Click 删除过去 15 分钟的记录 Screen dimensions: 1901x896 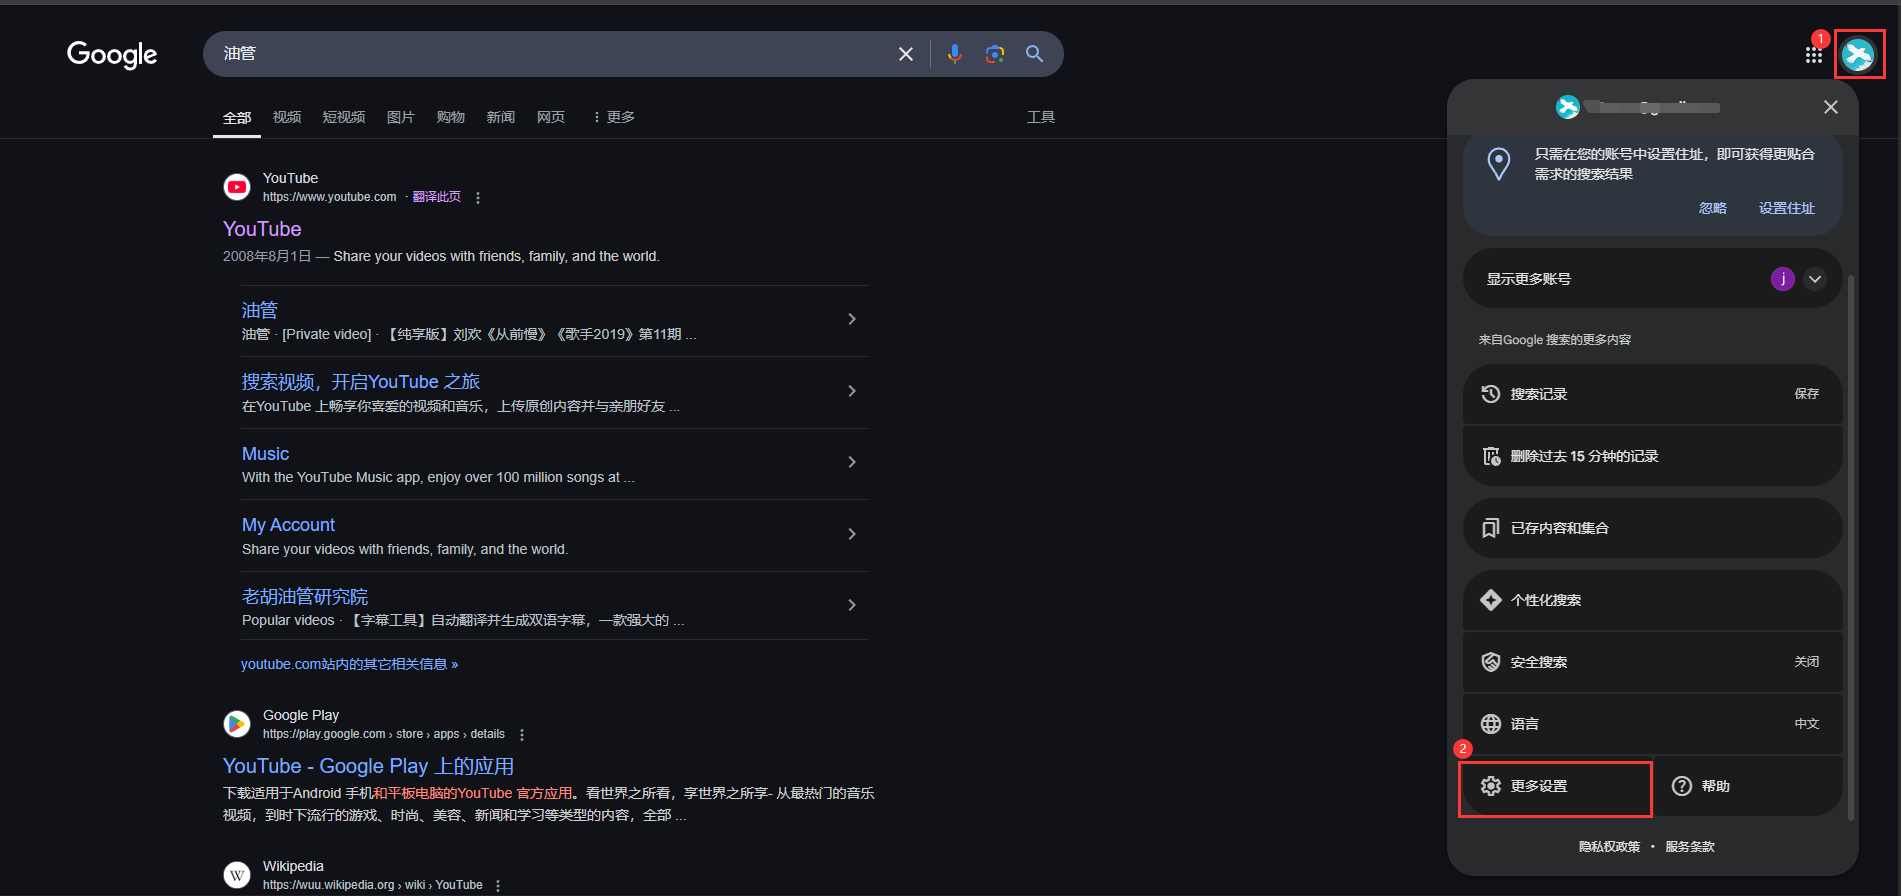click(1653, 456)
